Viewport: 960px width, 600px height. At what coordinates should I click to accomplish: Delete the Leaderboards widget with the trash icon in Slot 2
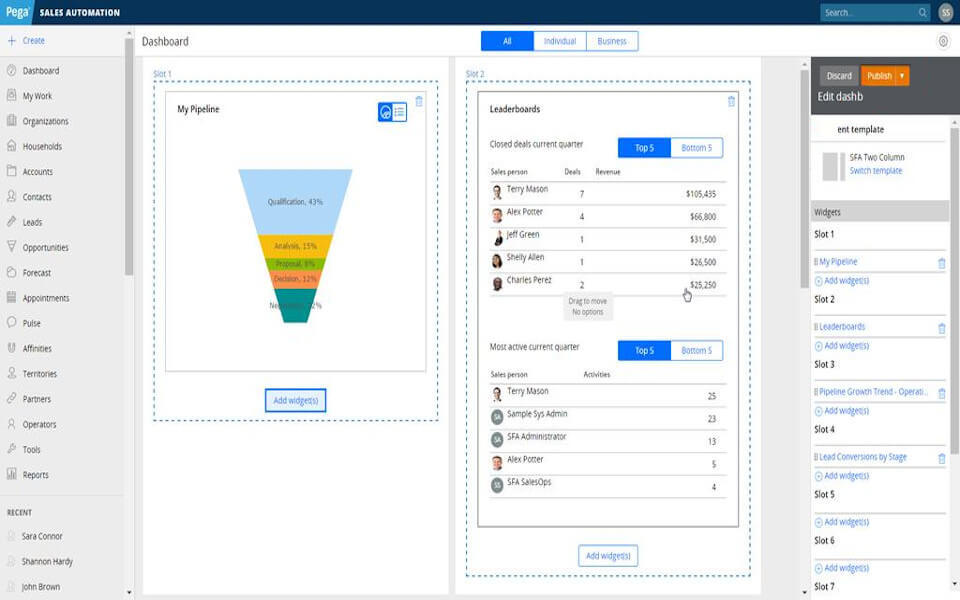point(731,102)
